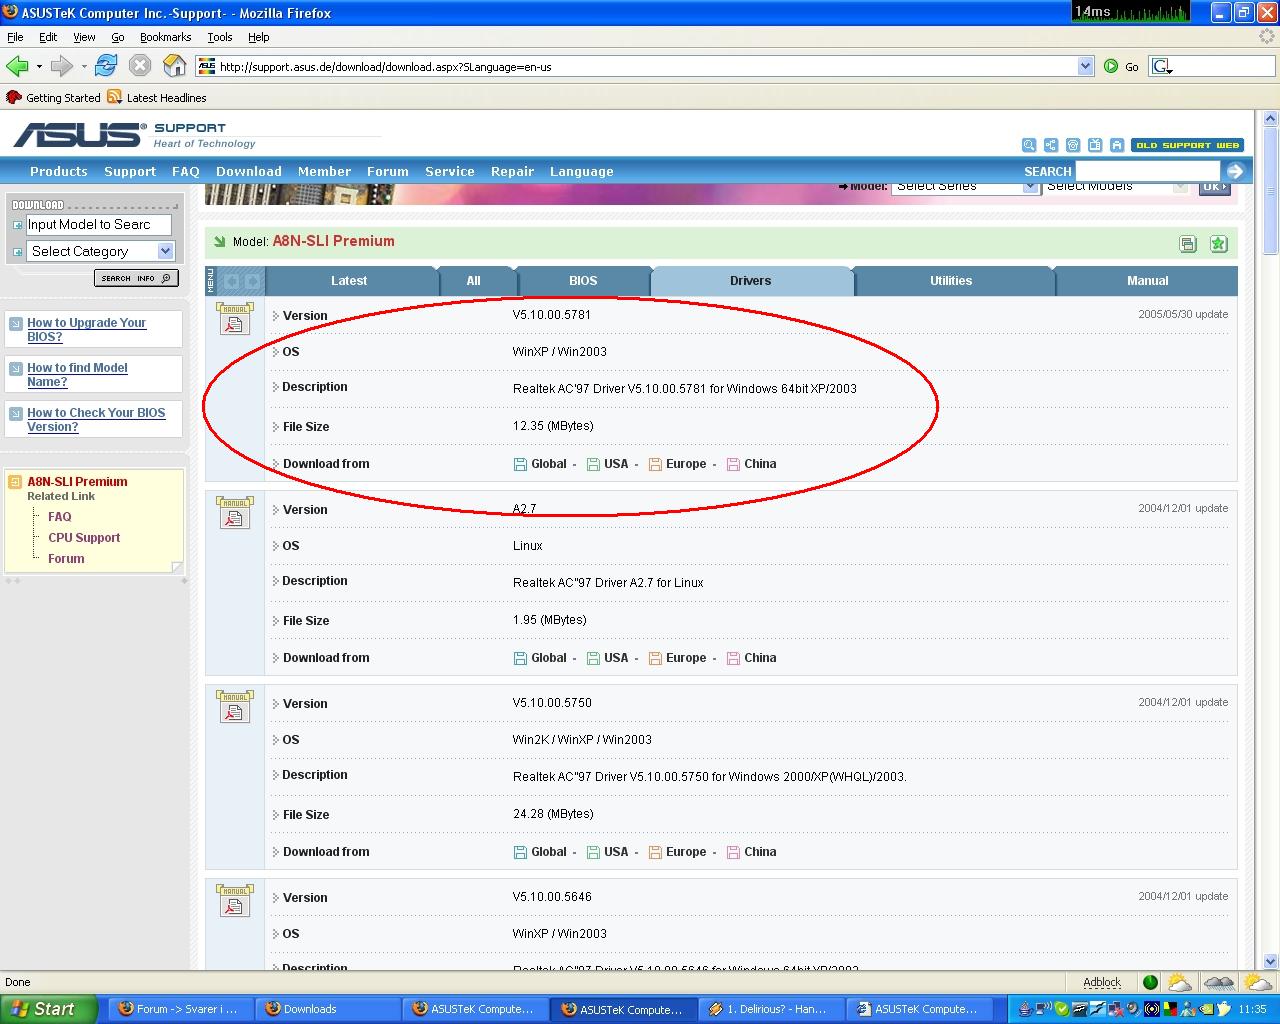This screenshot has height=1024, width=1280.
Task: Switch to the Utilities tab
Action: click(951, 281)
